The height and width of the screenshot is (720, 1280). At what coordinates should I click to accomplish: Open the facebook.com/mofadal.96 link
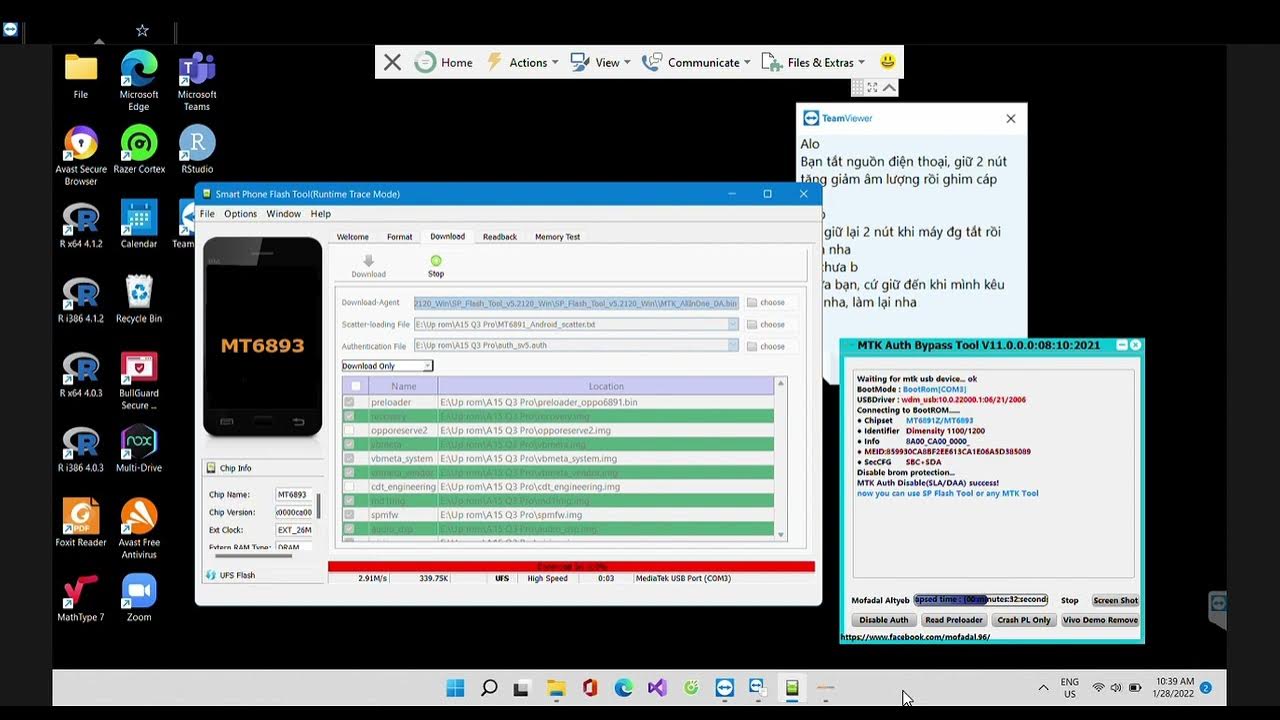[915, 637]
